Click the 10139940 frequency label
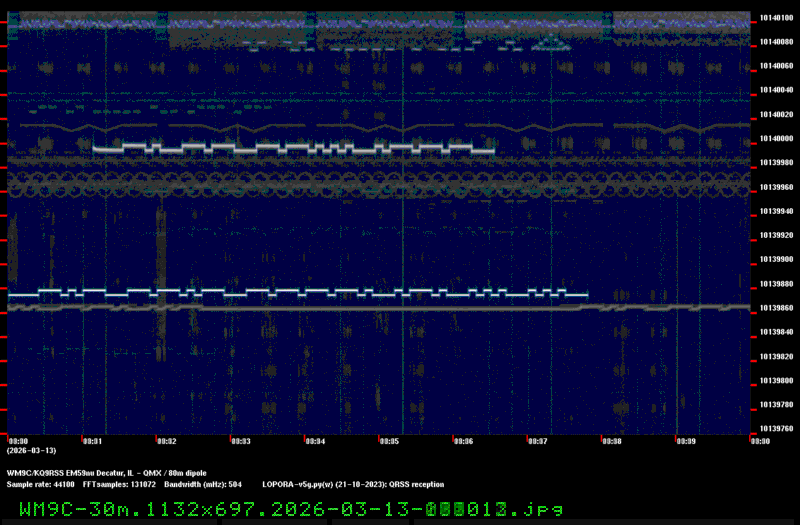Screen dimensions: 800x525 [x=776, y=211]
